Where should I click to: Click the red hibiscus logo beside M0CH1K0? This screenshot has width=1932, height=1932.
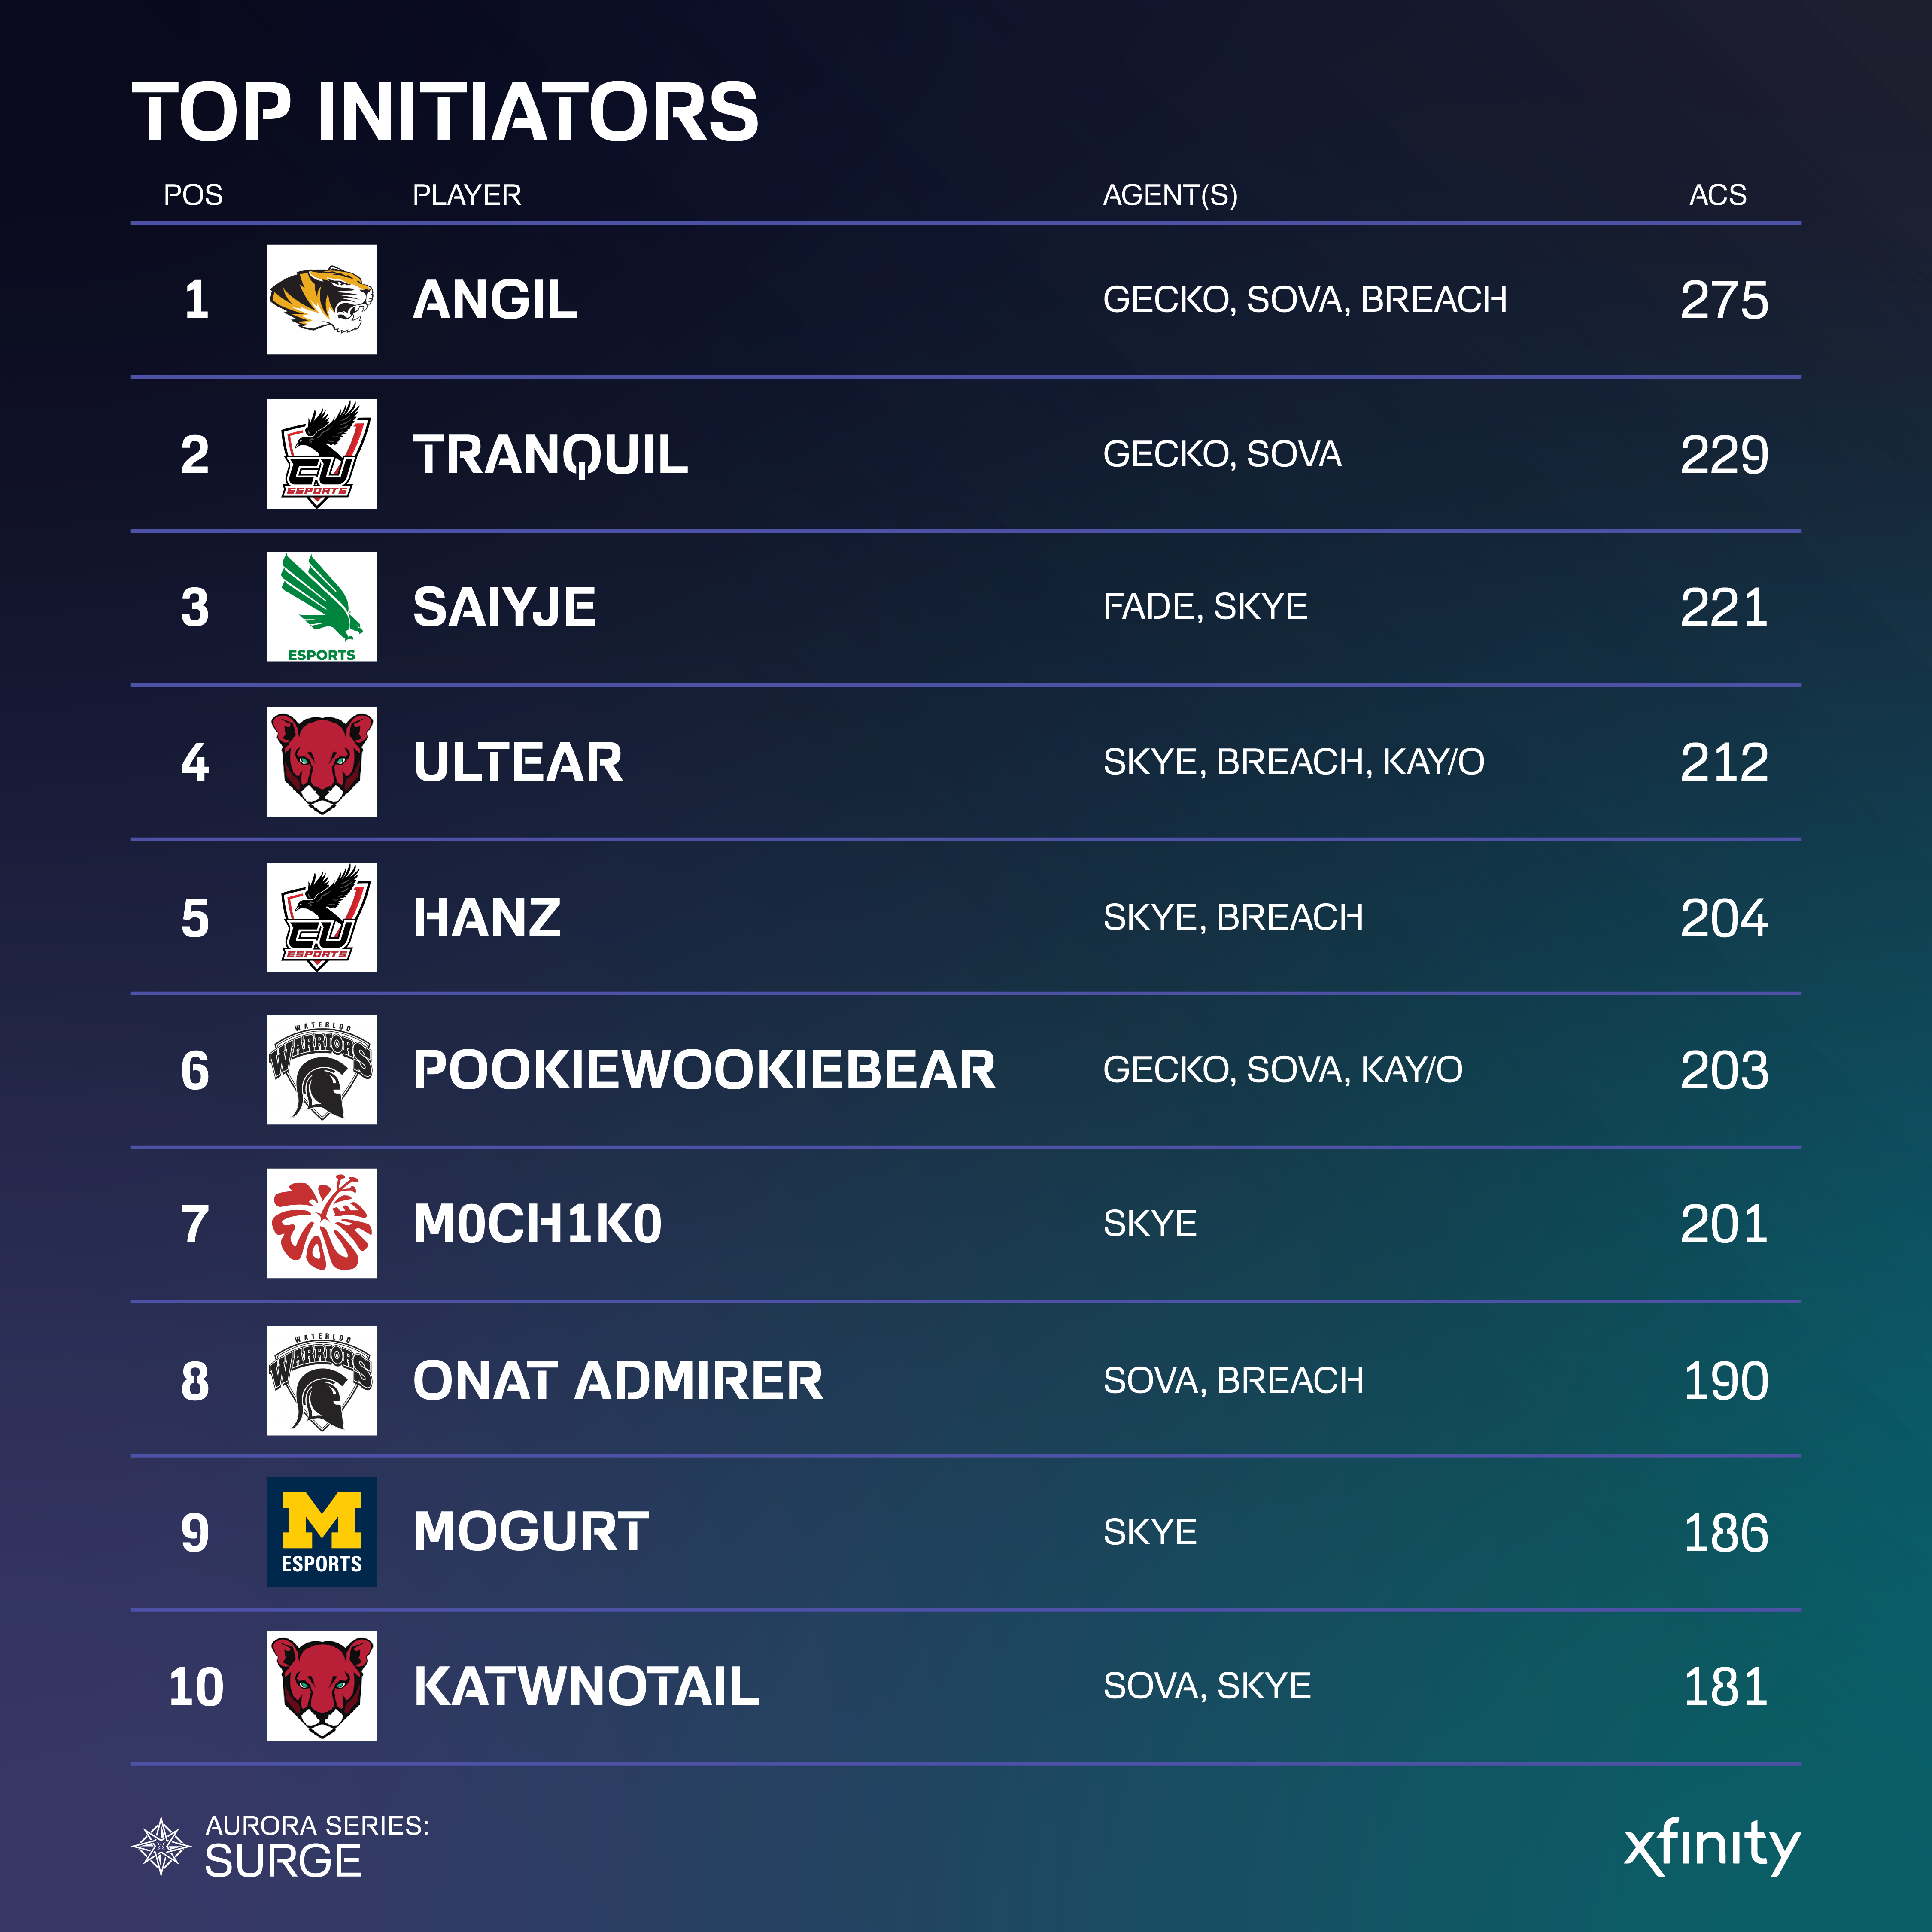click(321, 1223)
